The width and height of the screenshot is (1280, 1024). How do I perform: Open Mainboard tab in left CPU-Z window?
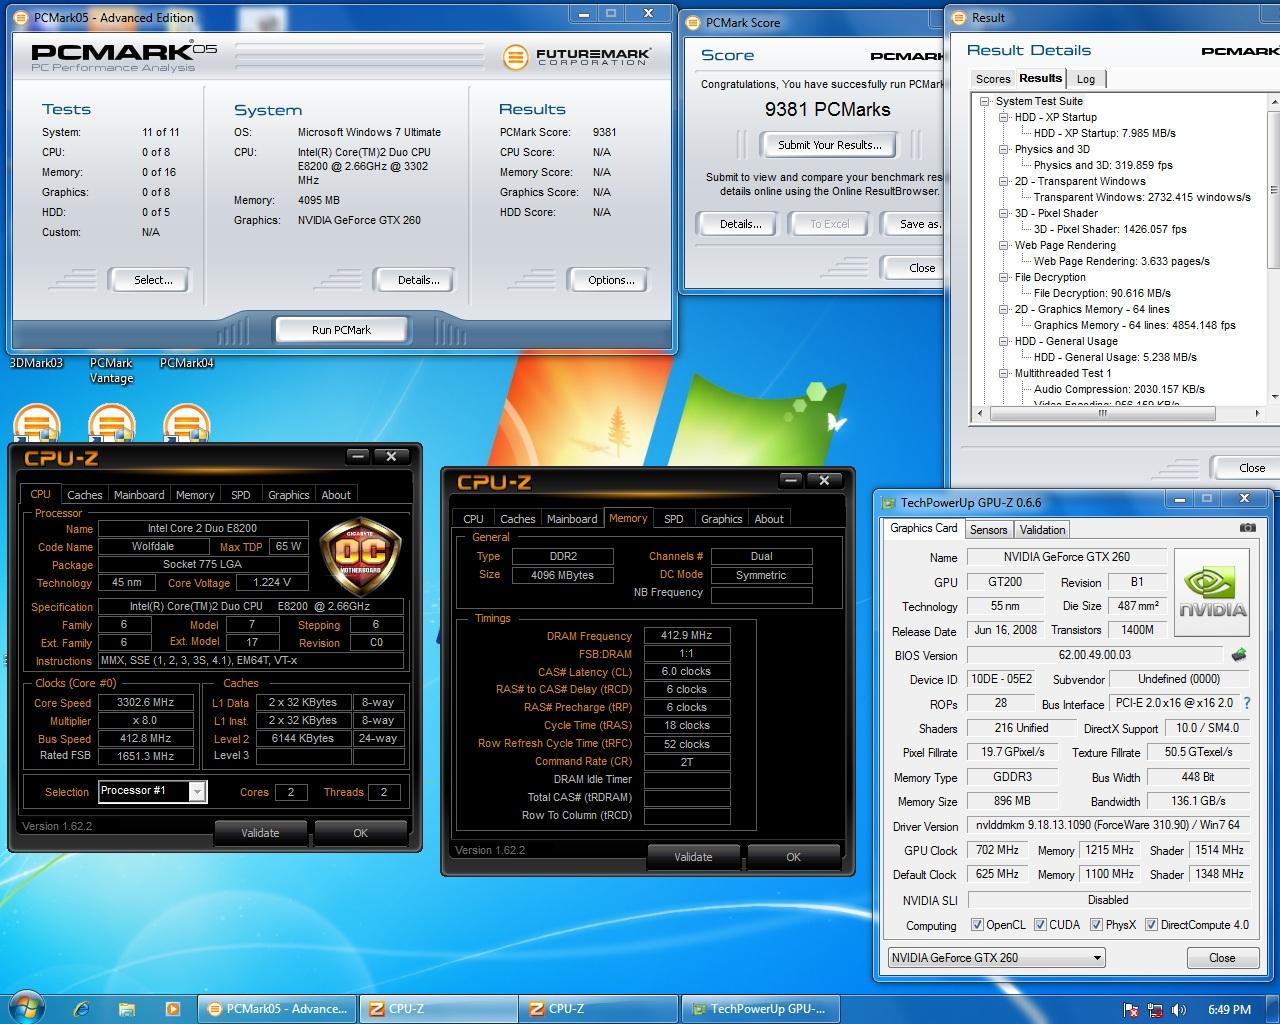139,495
